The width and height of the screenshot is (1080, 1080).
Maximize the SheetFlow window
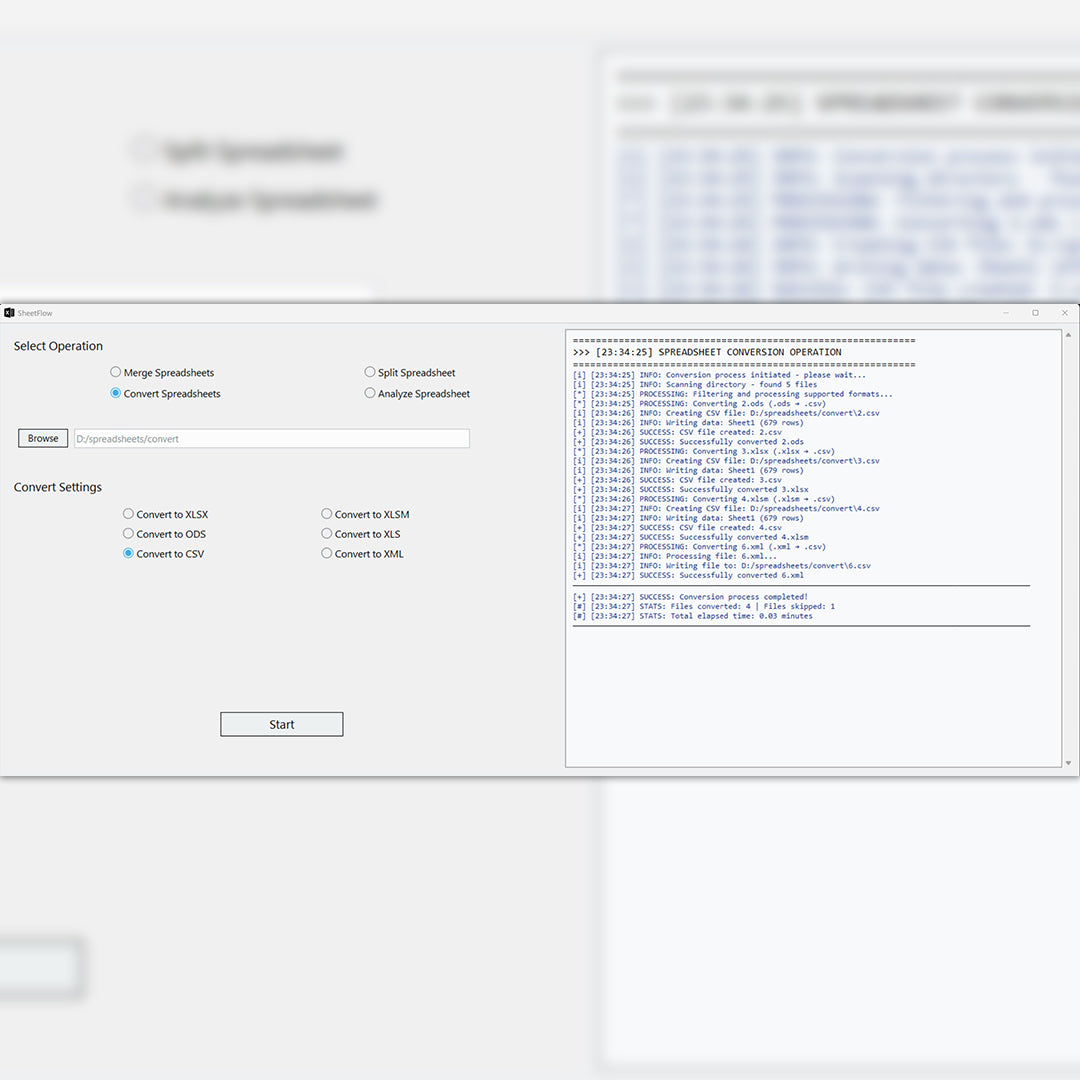click(1035, 313)
